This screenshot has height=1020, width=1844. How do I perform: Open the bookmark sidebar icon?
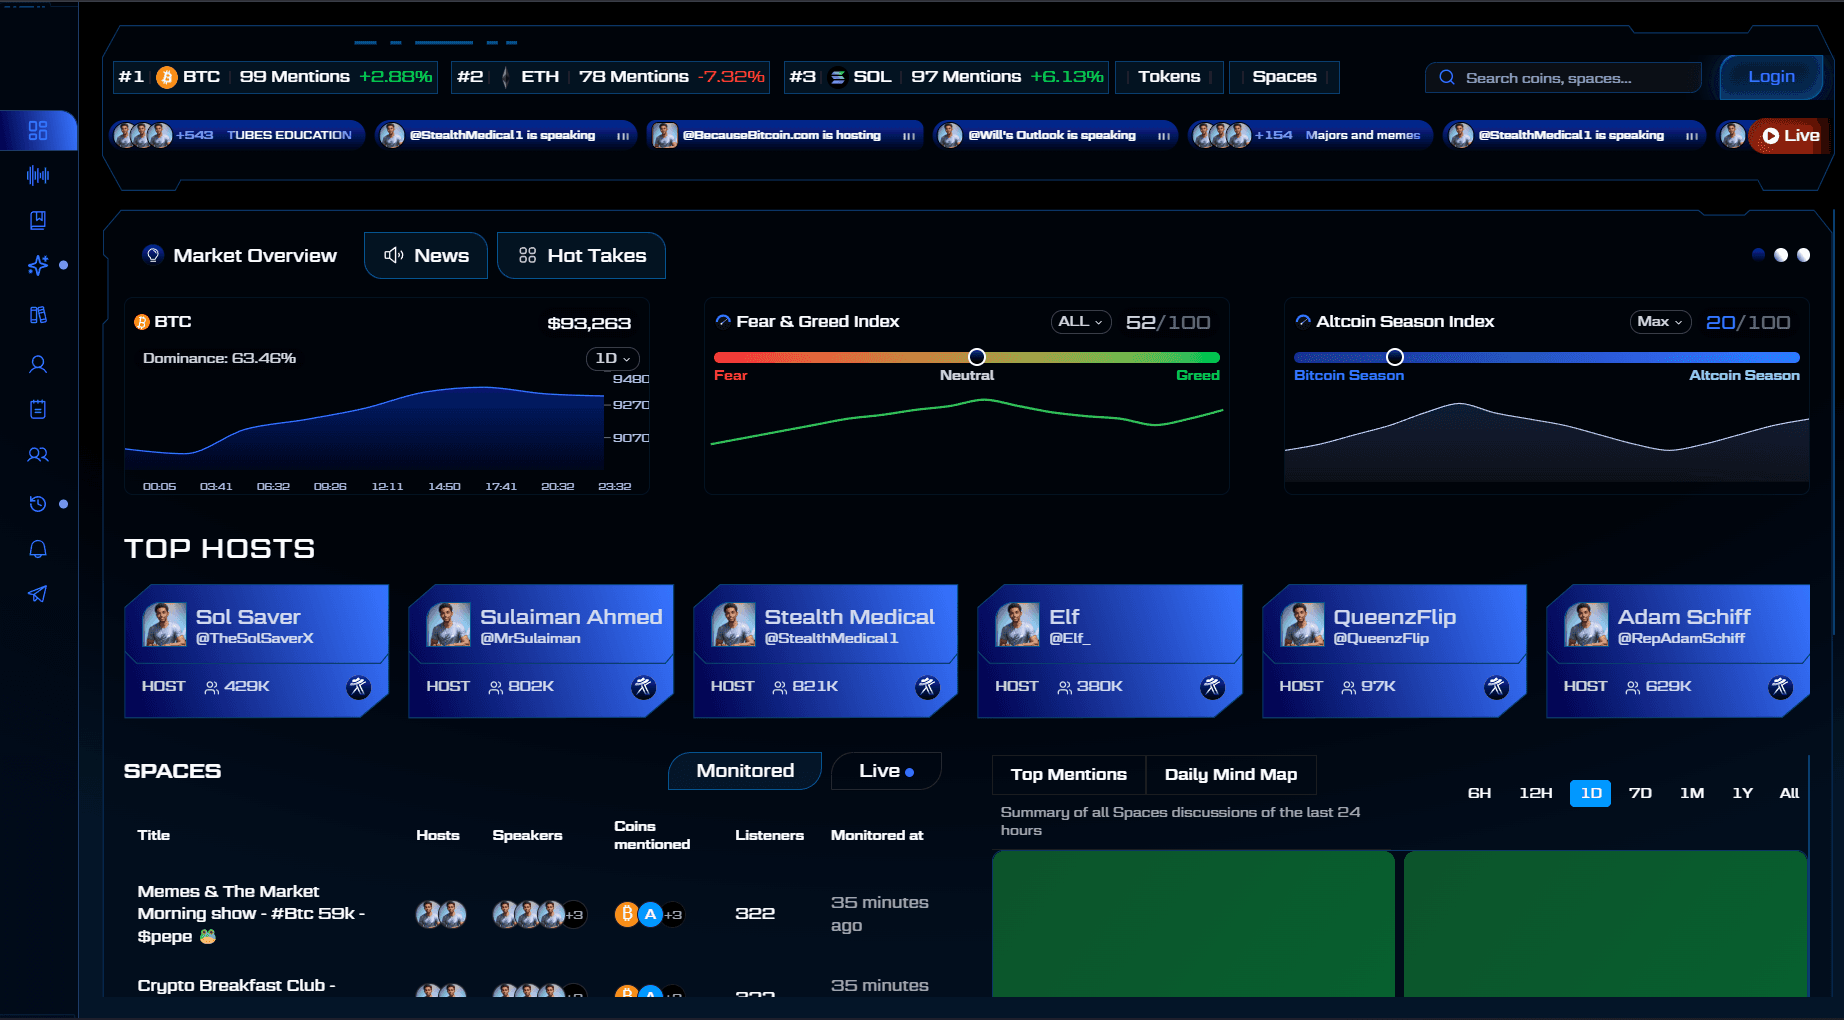[38, 220]
